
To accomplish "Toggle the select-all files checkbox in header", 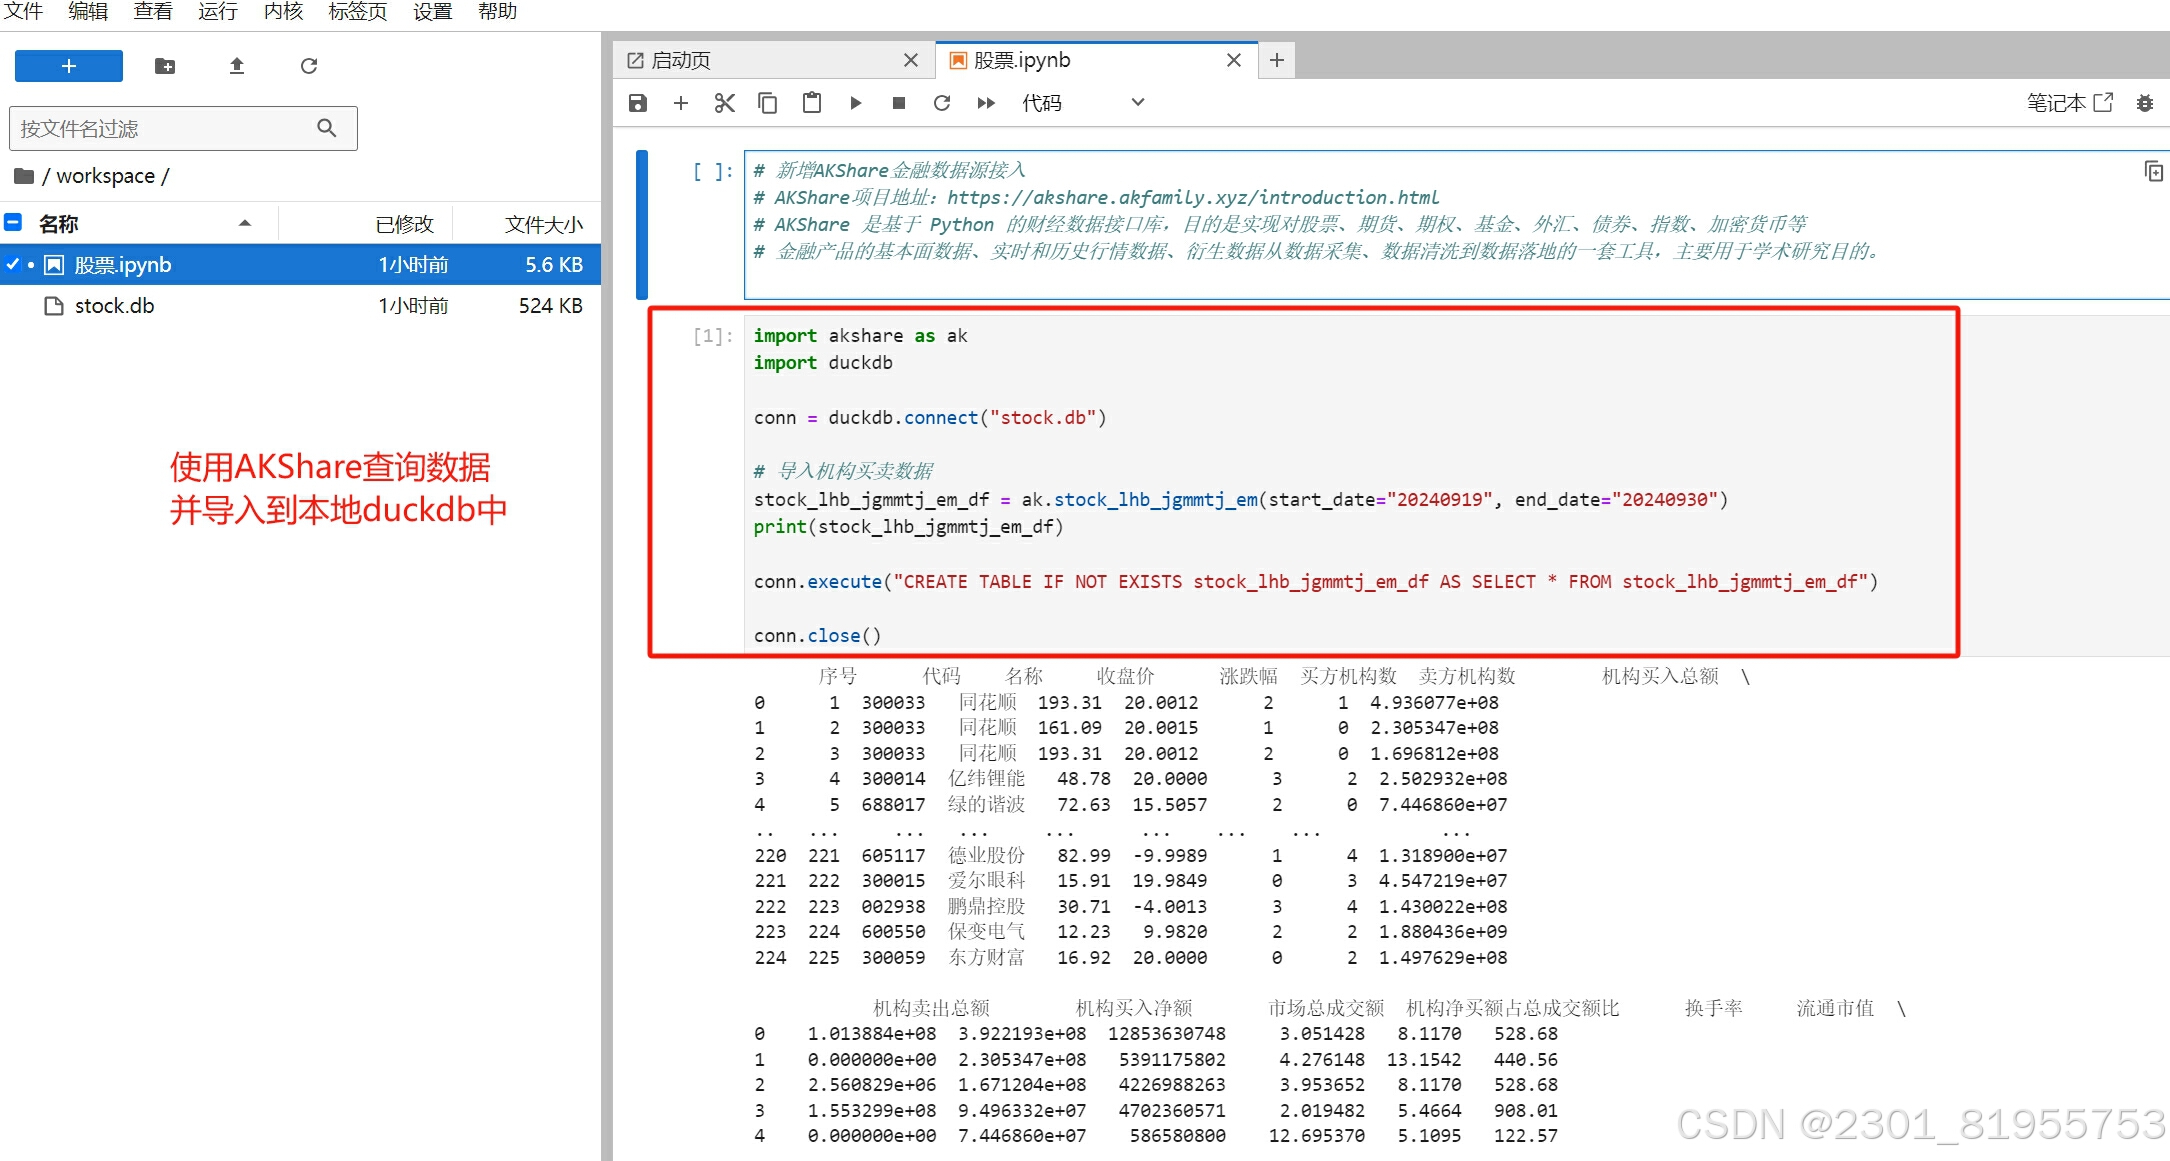I will point(13,223).
